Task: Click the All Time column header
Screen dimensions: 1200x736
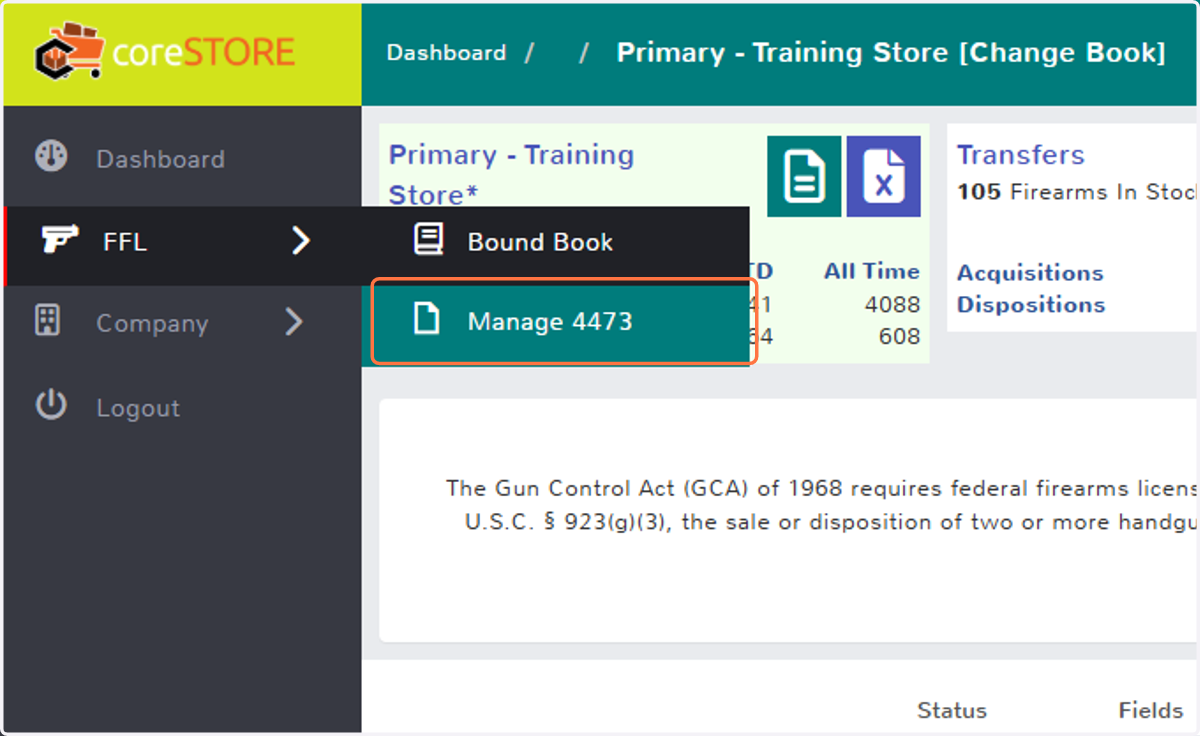Action: 871,271
